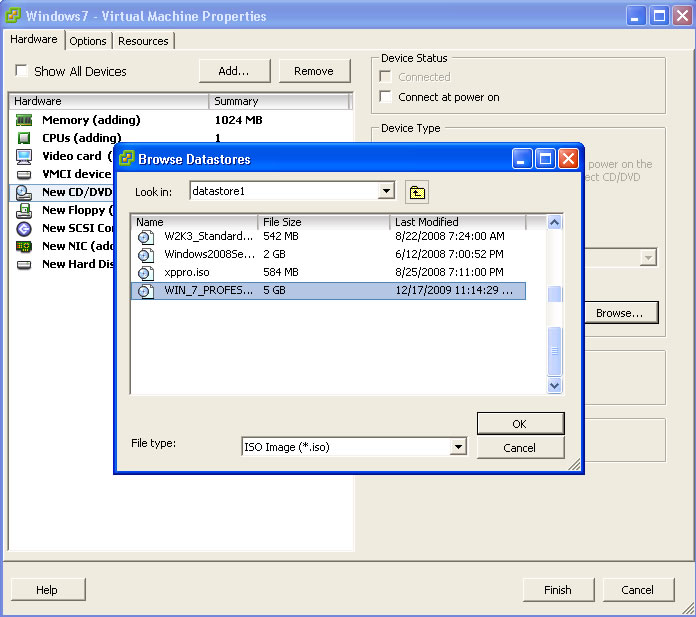
Task: Click the file list scroll down arrow
Action: pyautogui.click(x=555, y=385)
